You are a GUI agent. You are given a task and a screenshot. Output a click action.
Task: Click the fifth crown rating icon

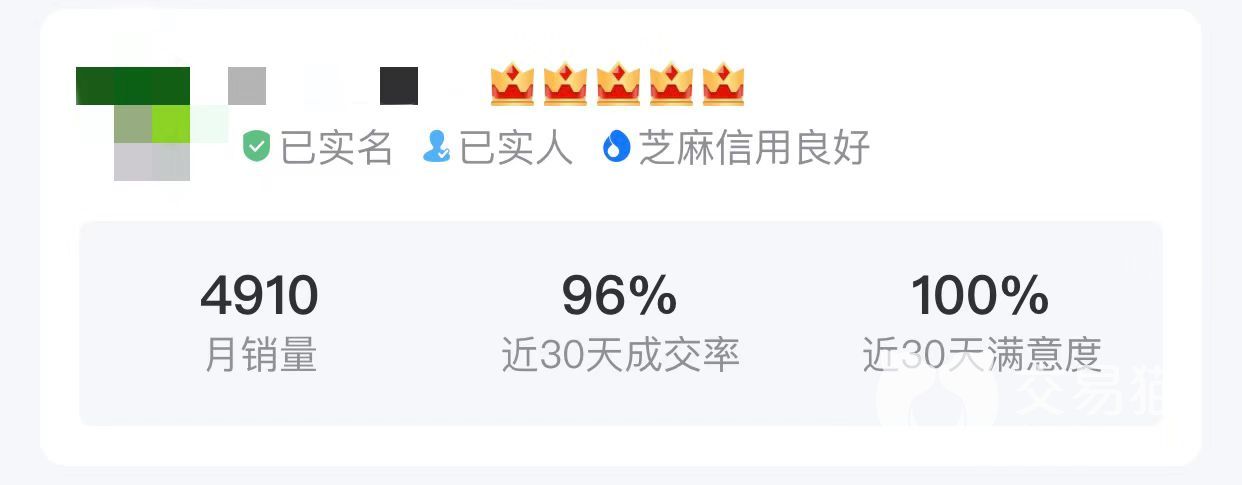point(724,85)
